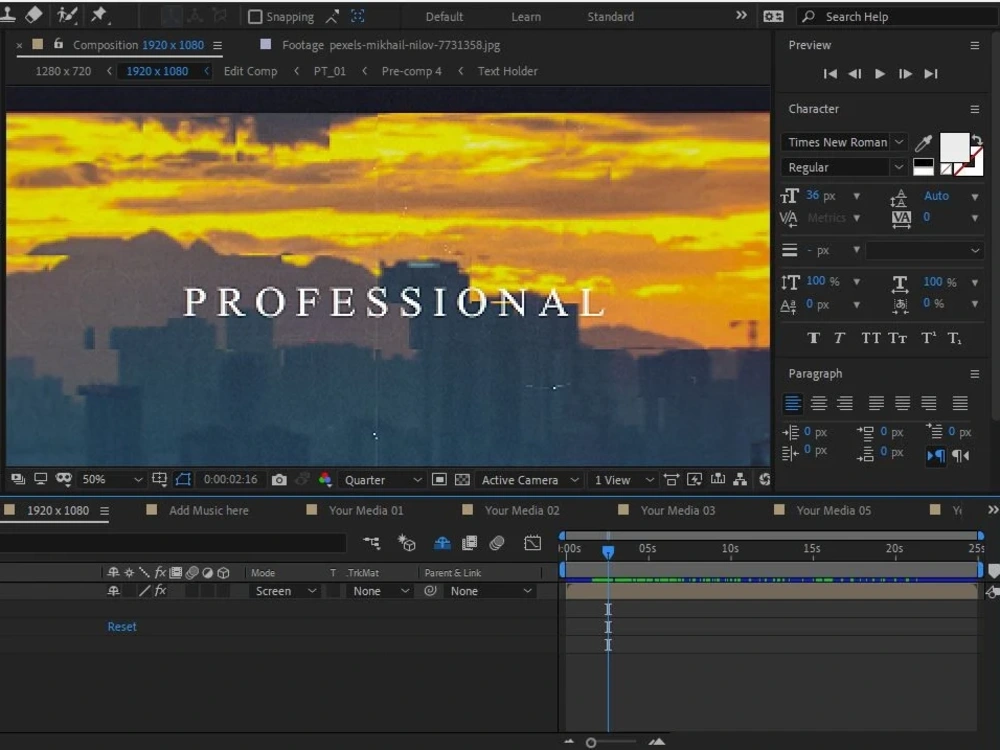Toggle transparency grid icon
The height and width of the screenshot is (750, 1000).
462,480
